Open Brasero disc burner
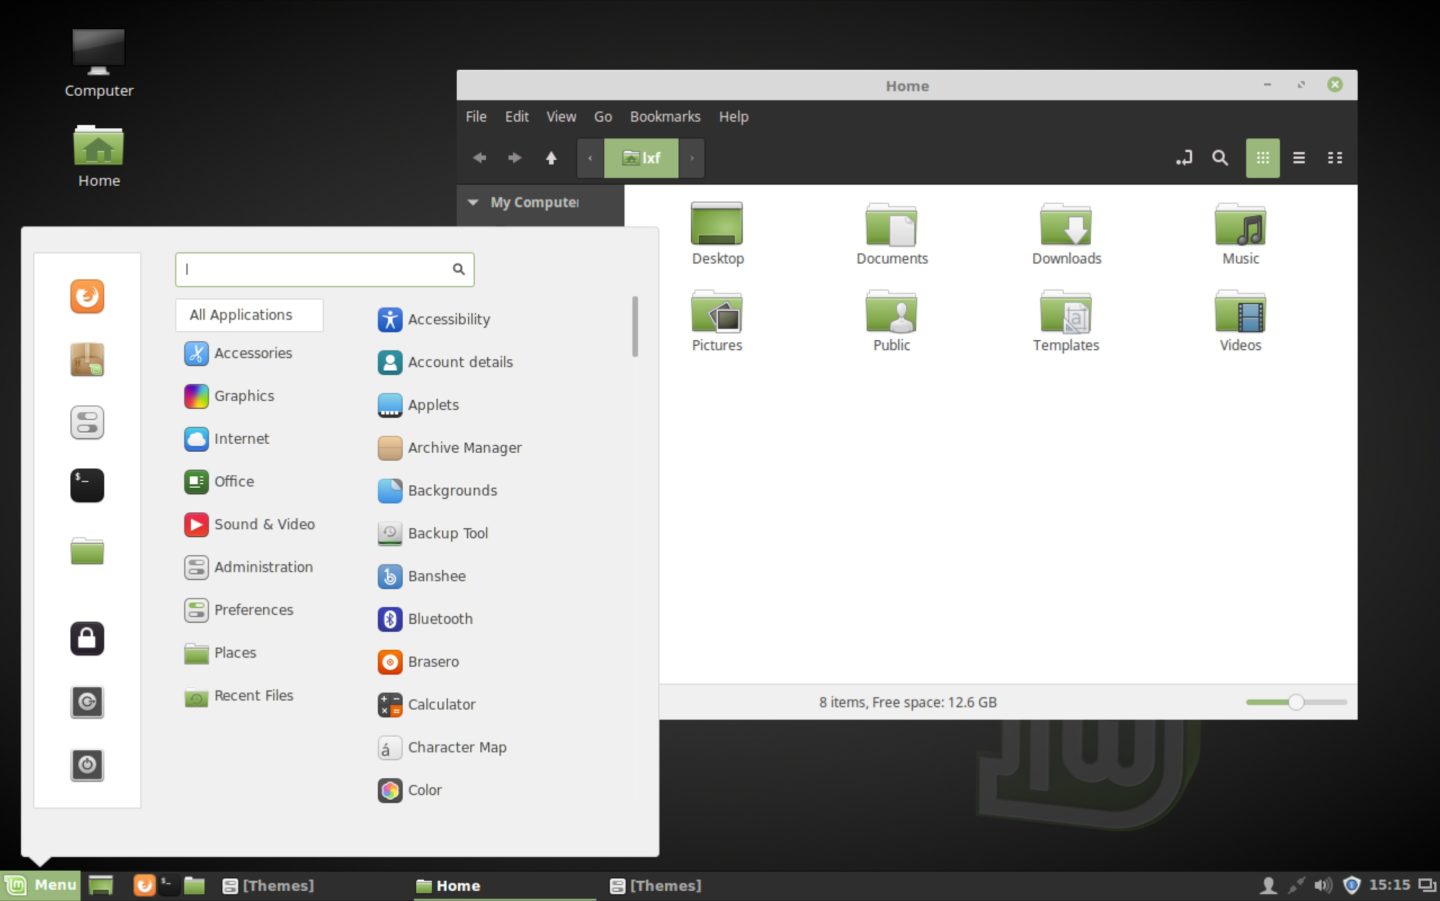This screenshot has width=1440, height=901. point(433,661)
